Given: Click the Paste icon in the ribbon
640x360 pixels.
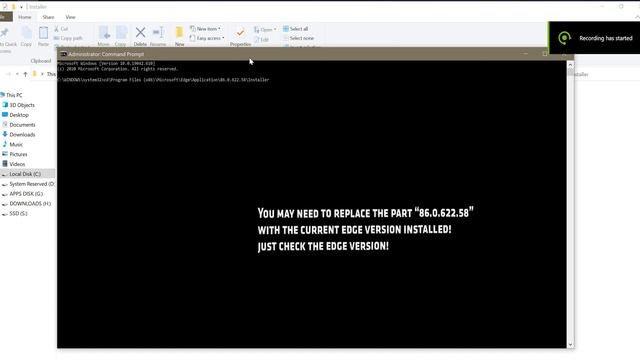Looking at the screenshot, I should click(43, 33).
